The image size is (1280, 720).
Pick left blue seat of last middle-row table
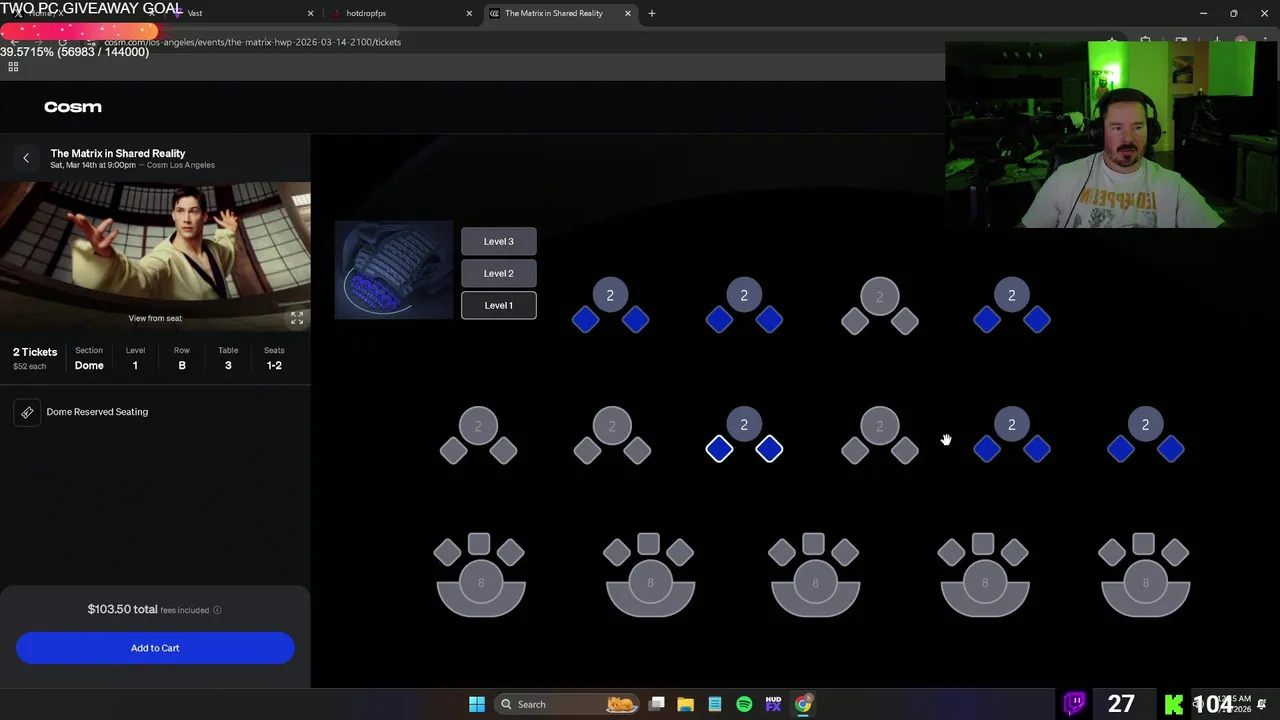tap(1121, 450)
